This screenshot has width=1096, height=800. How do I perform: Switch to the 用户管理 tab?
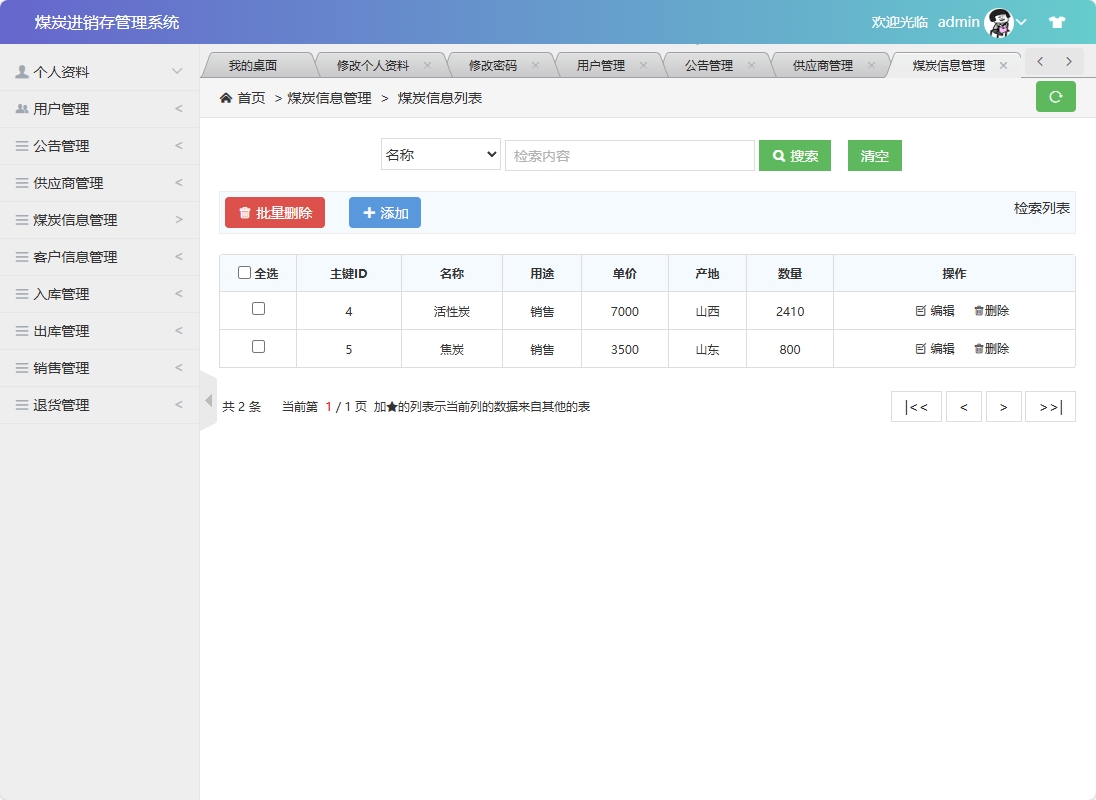click(598, 63)
